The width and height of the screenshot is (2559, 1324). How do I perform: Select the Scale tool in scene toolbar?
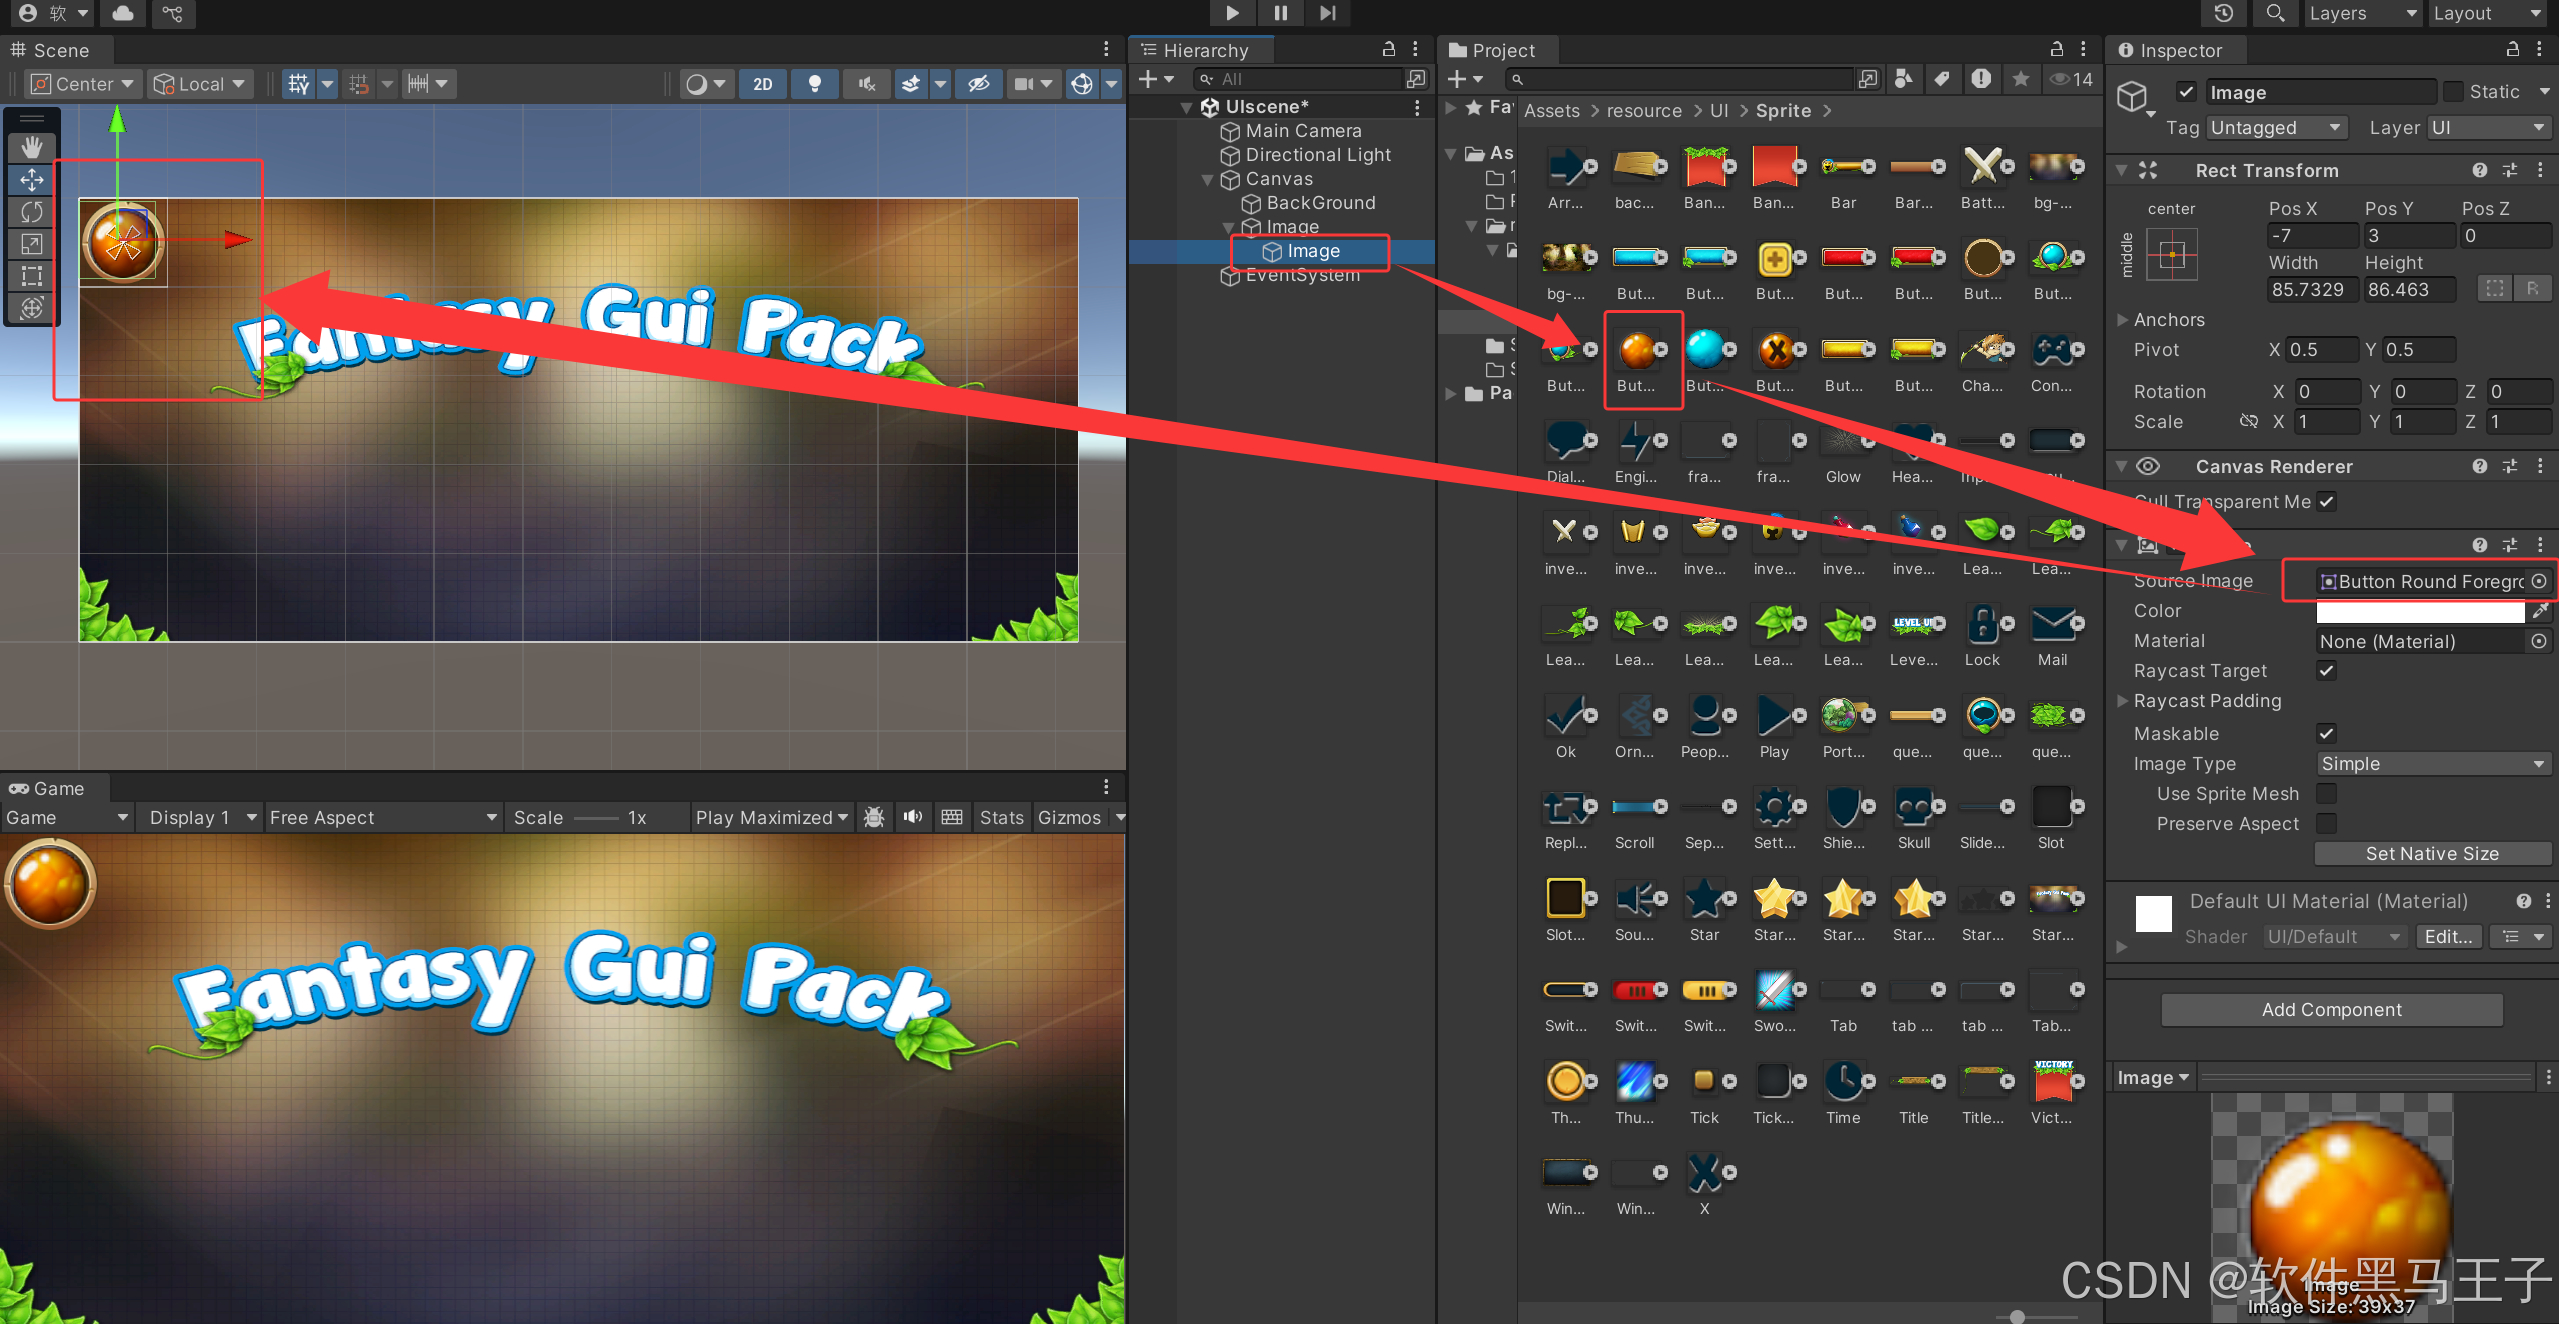point(32,244)
